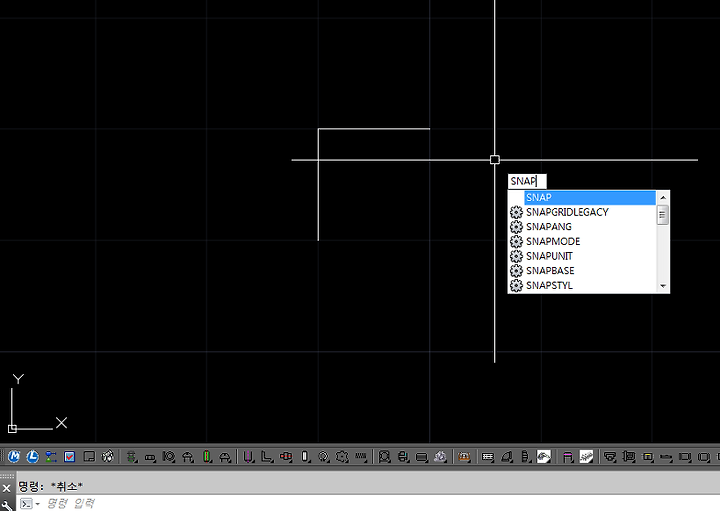Click the white-background sketch drawing icon
720x511 pixels.
[586, 456]
